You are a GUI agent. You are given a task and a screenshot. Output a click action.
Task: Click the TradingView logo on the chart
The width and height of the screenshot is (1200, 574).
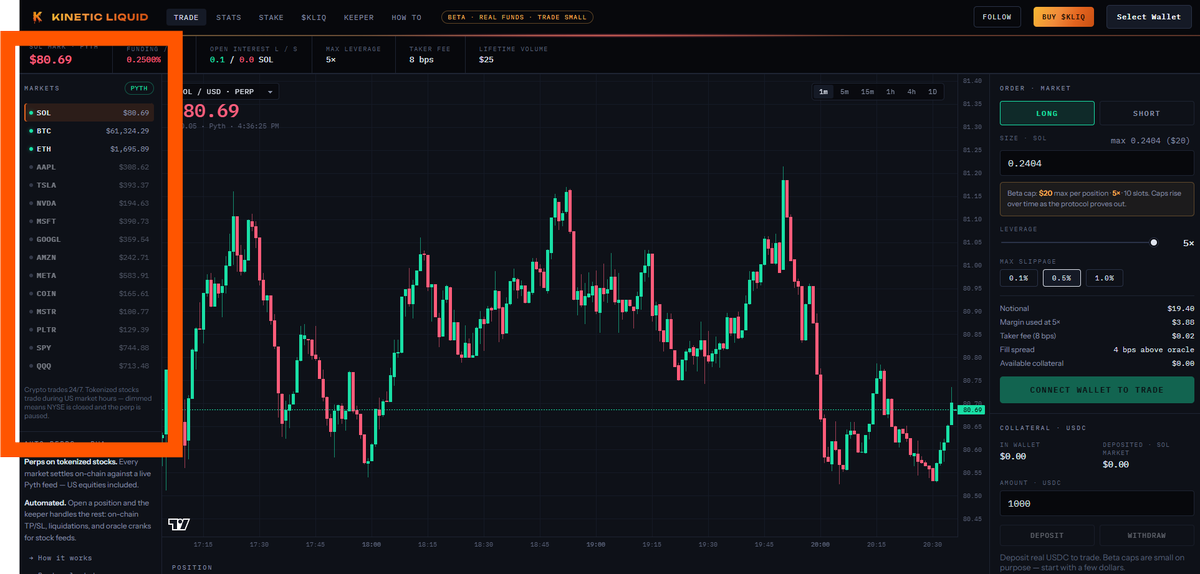179,524
